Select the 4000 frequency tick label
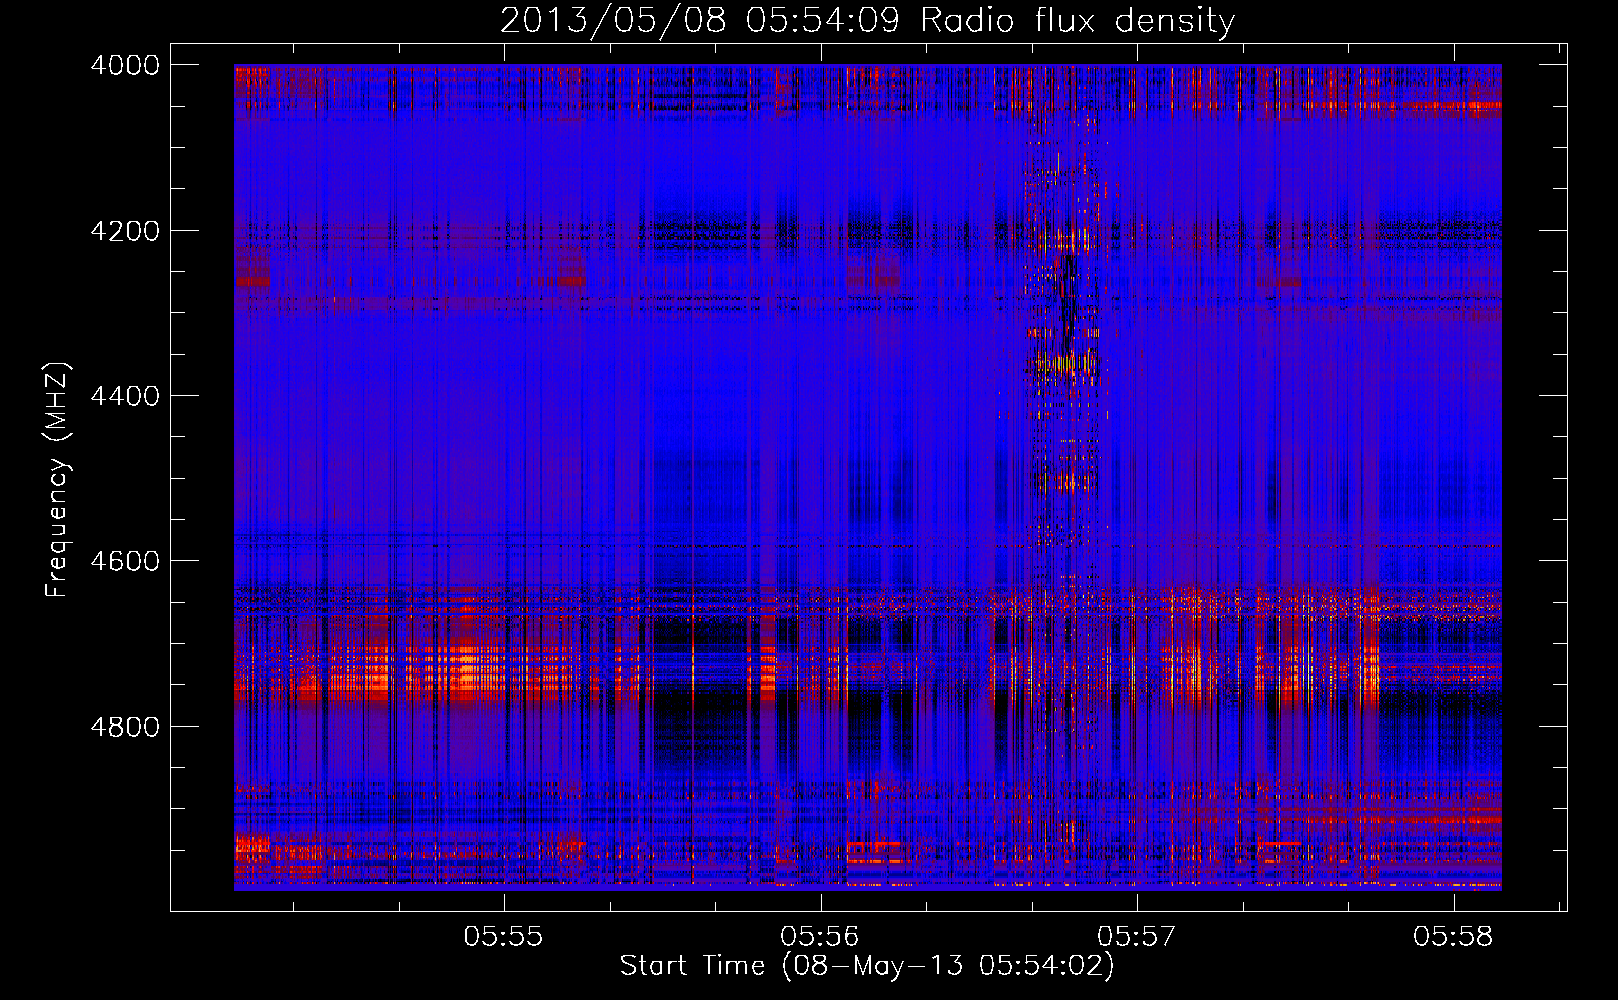 (125, 65)
